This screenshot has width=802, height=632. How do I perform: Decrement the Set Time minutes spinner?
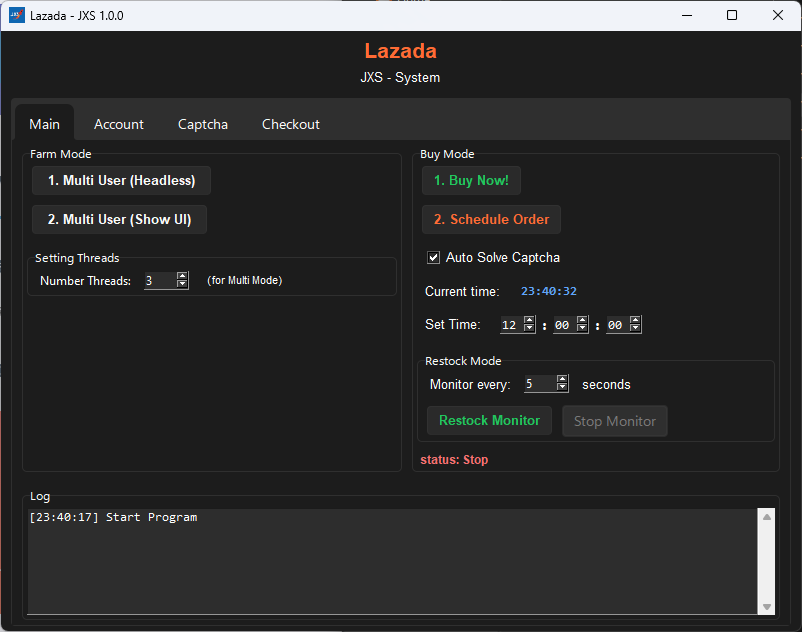(582, 329)
